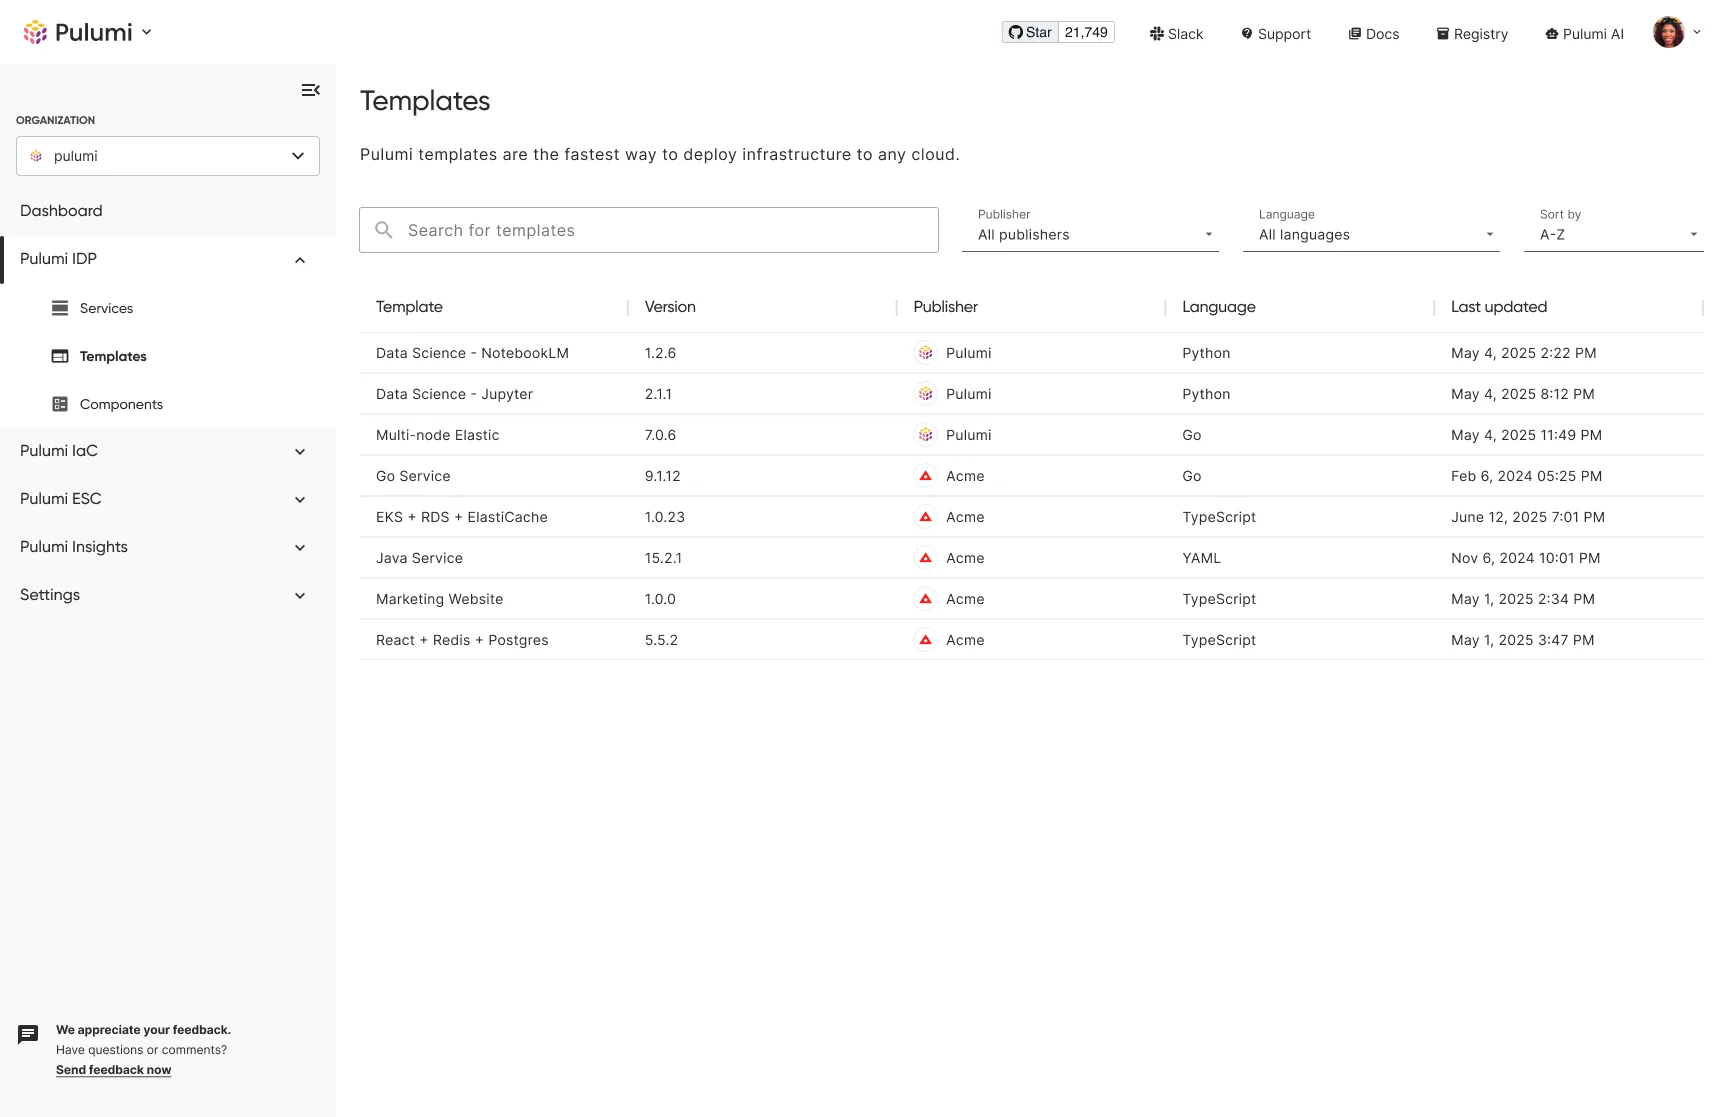The width and height of the screenshot is (1728, 1117).
Task: Click Acme publisher icon in EKS row
Action: [x=926, y=517]
